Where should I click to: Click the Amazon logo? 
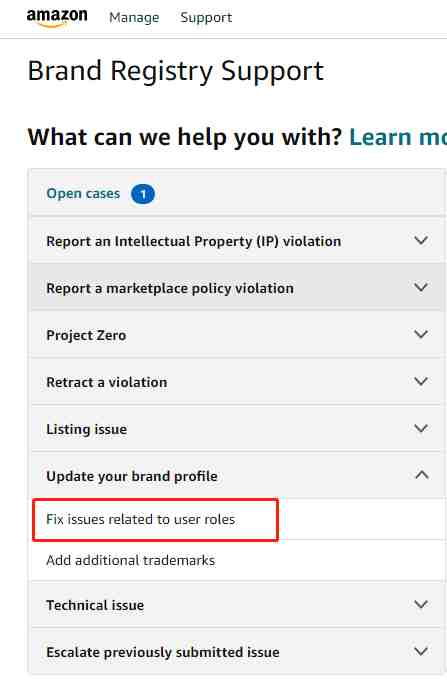pos(57,18)
